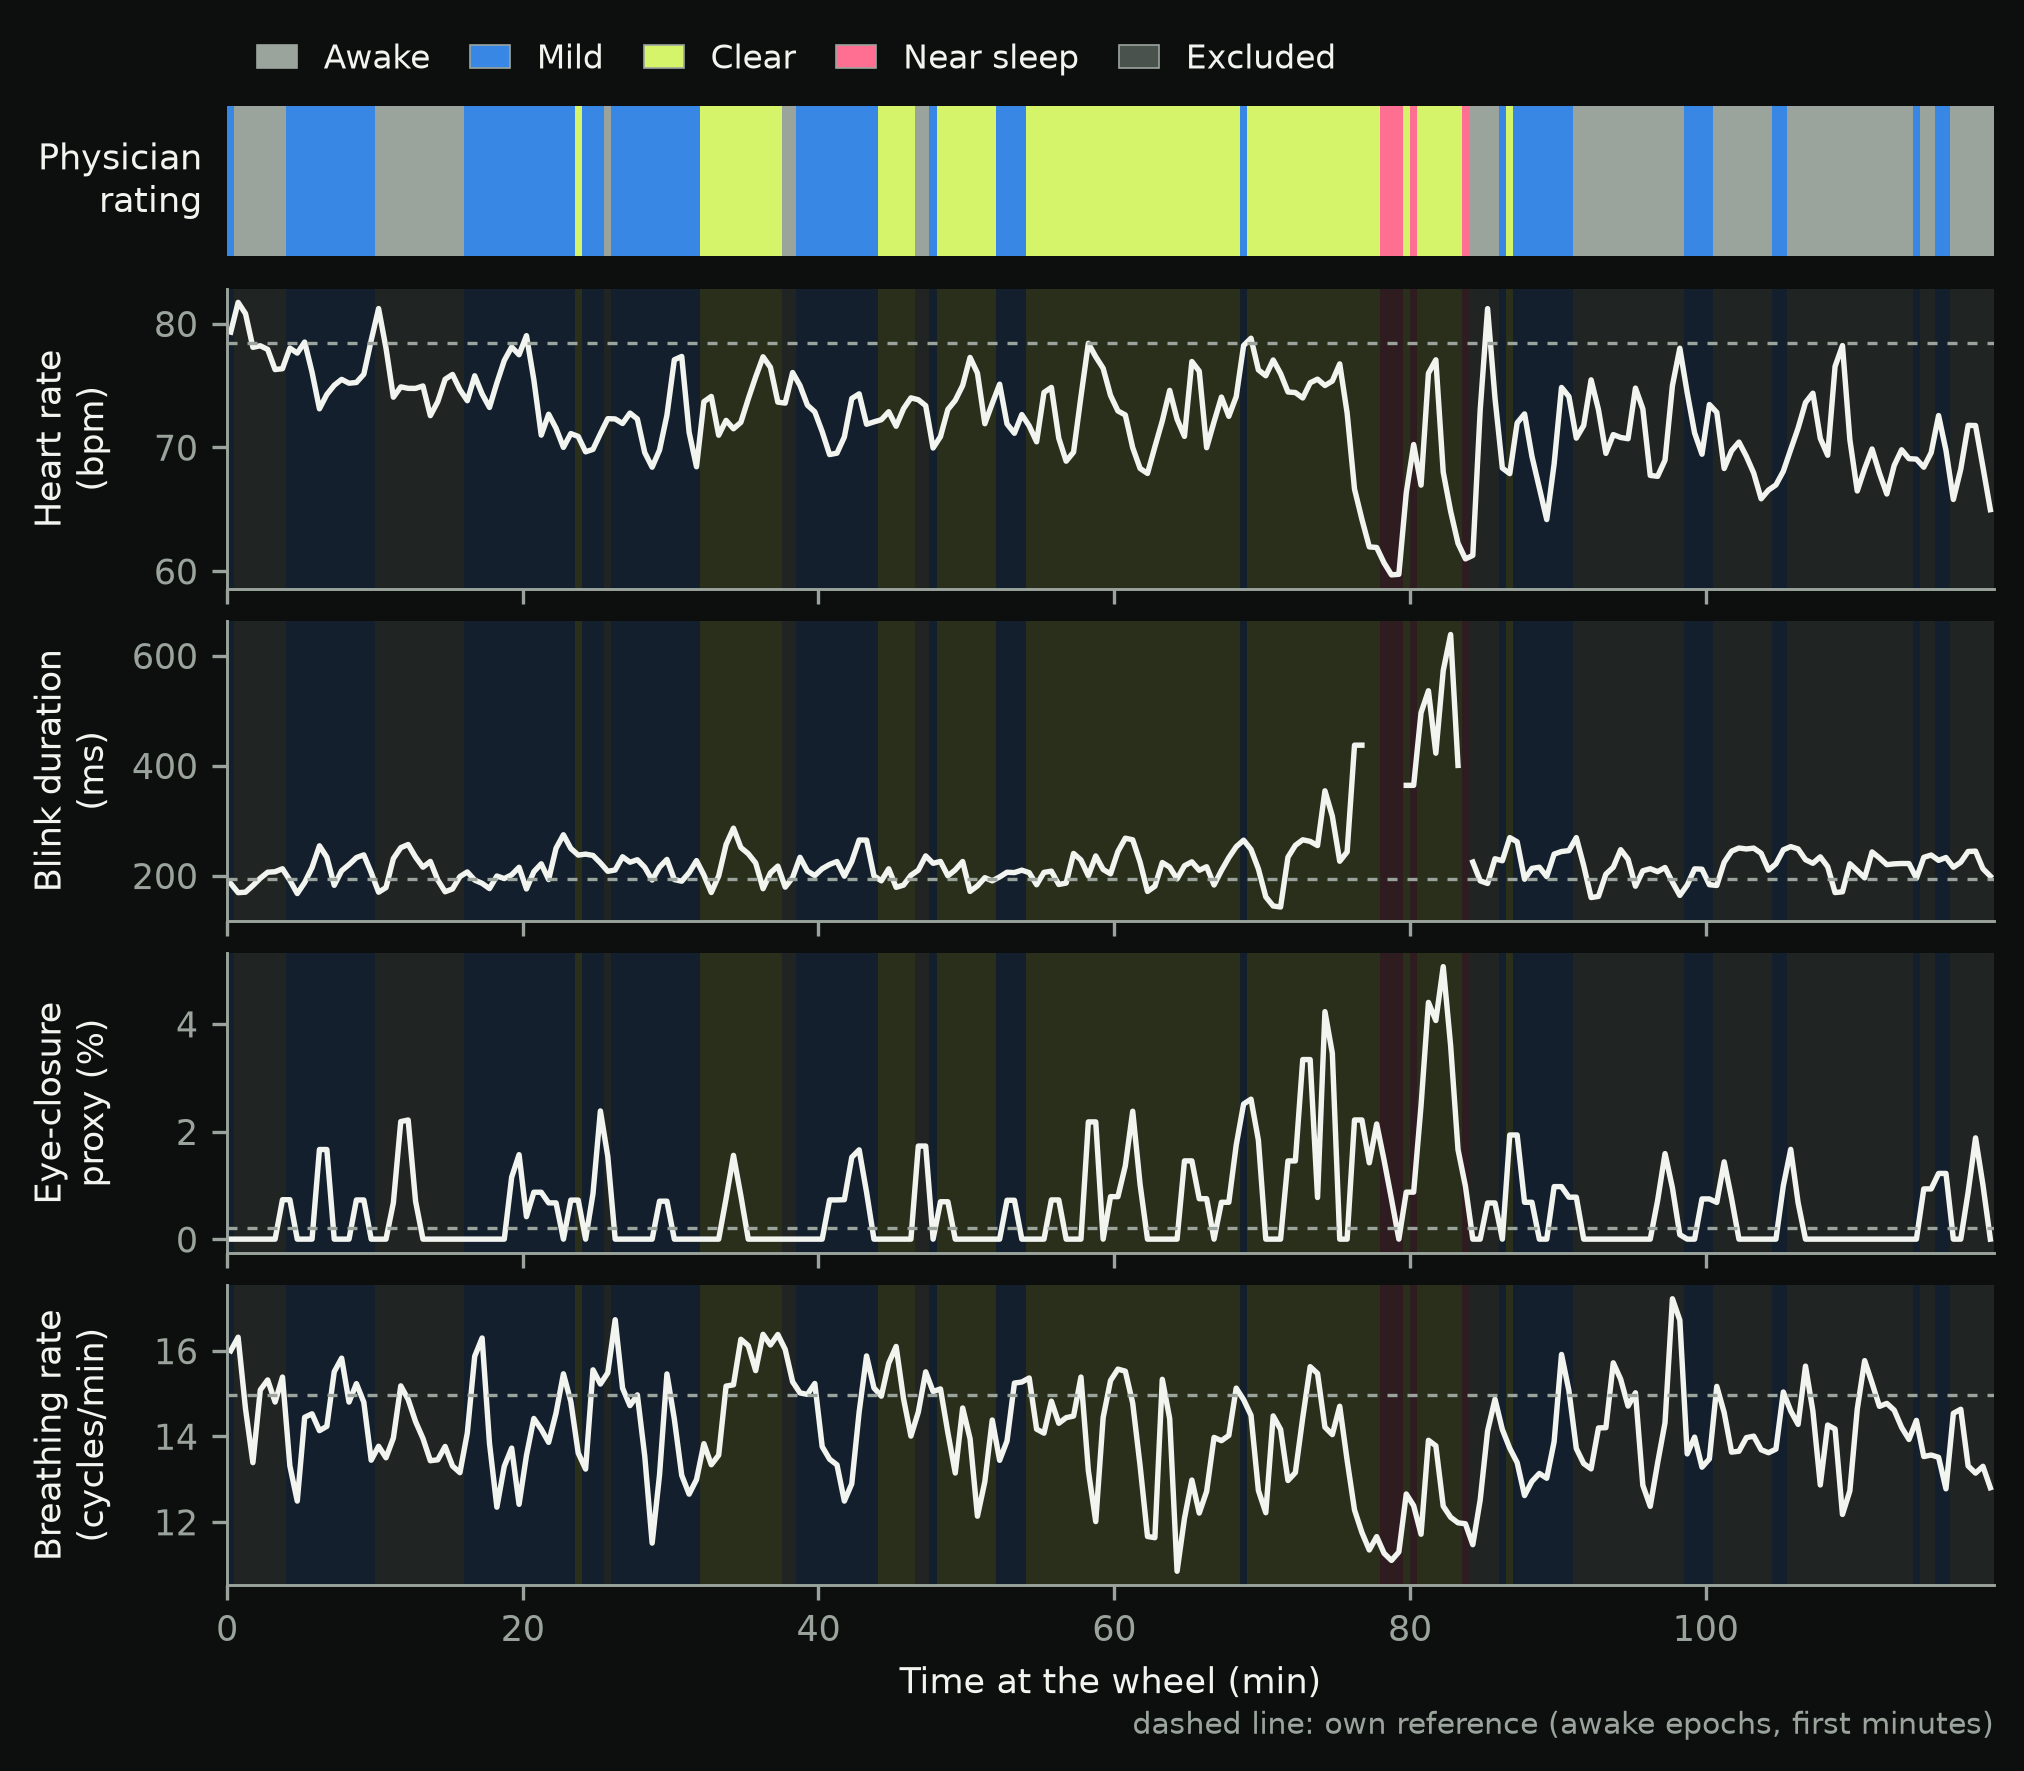Click the 'Near sleep' legend label
This screenshot has width=2024, height=1771.
991,58
